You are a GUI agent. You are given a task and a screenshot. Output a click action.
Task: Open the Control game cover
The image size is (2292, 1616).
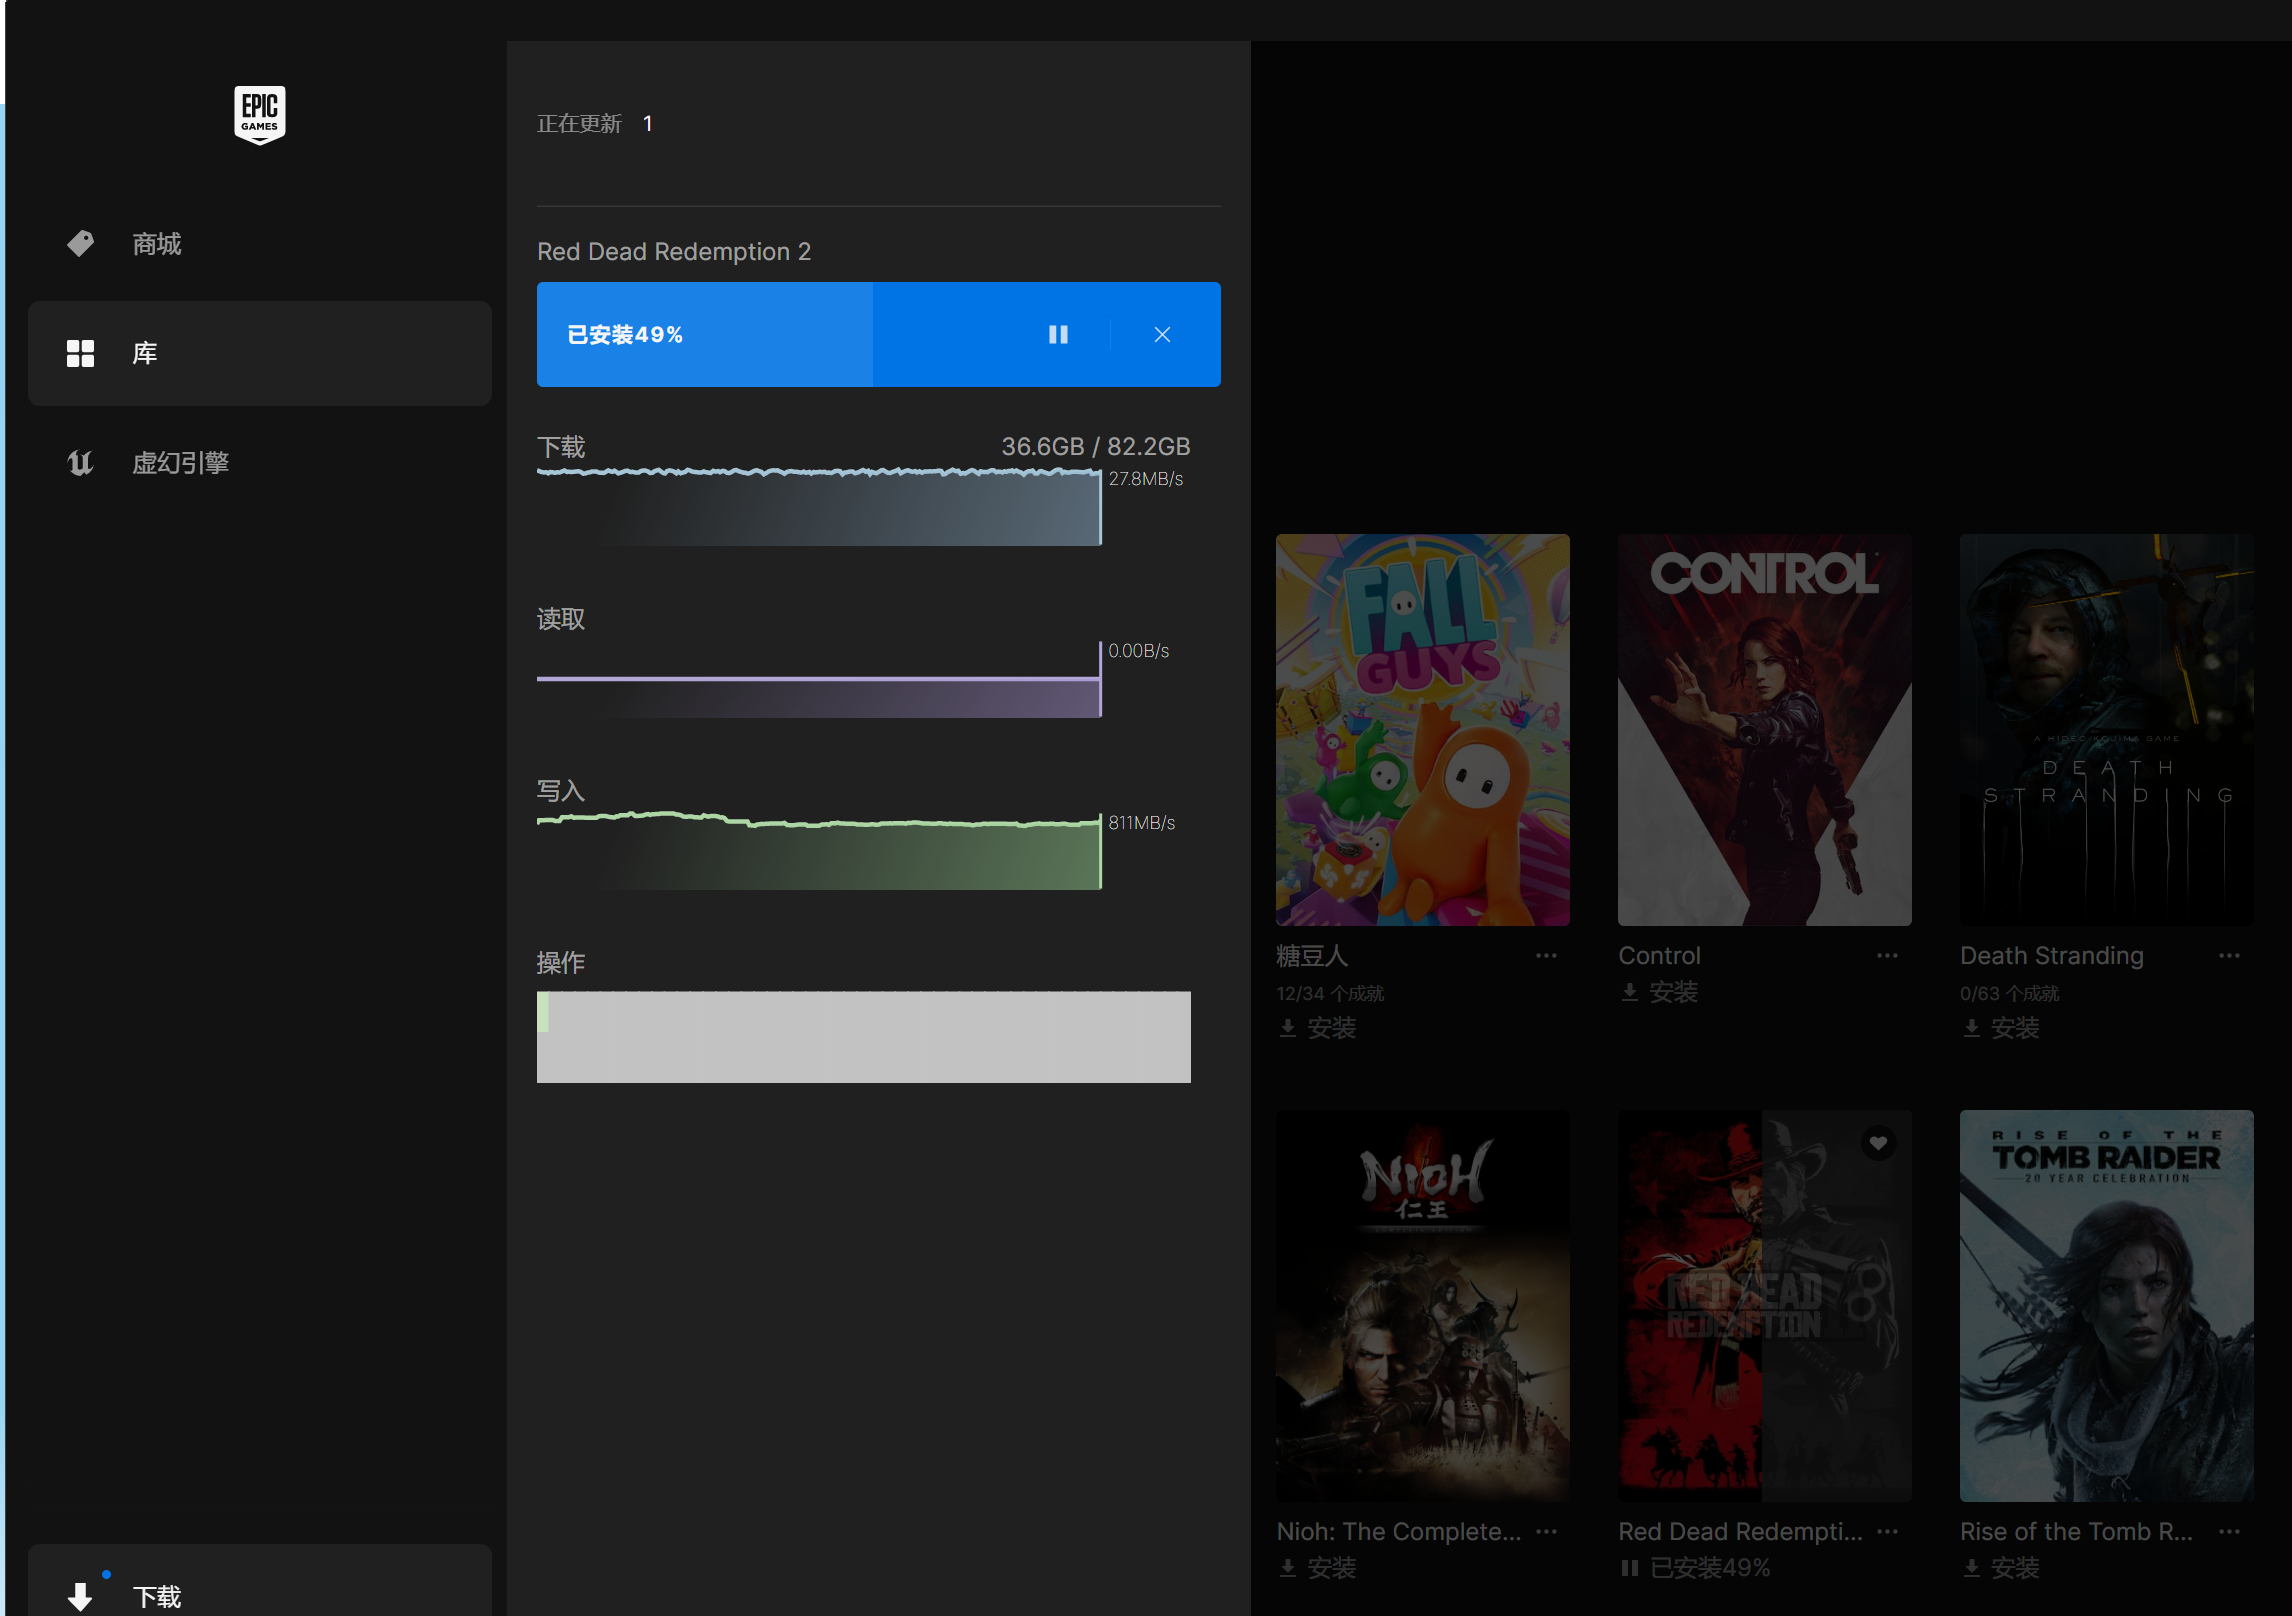tap(1765, 730)
